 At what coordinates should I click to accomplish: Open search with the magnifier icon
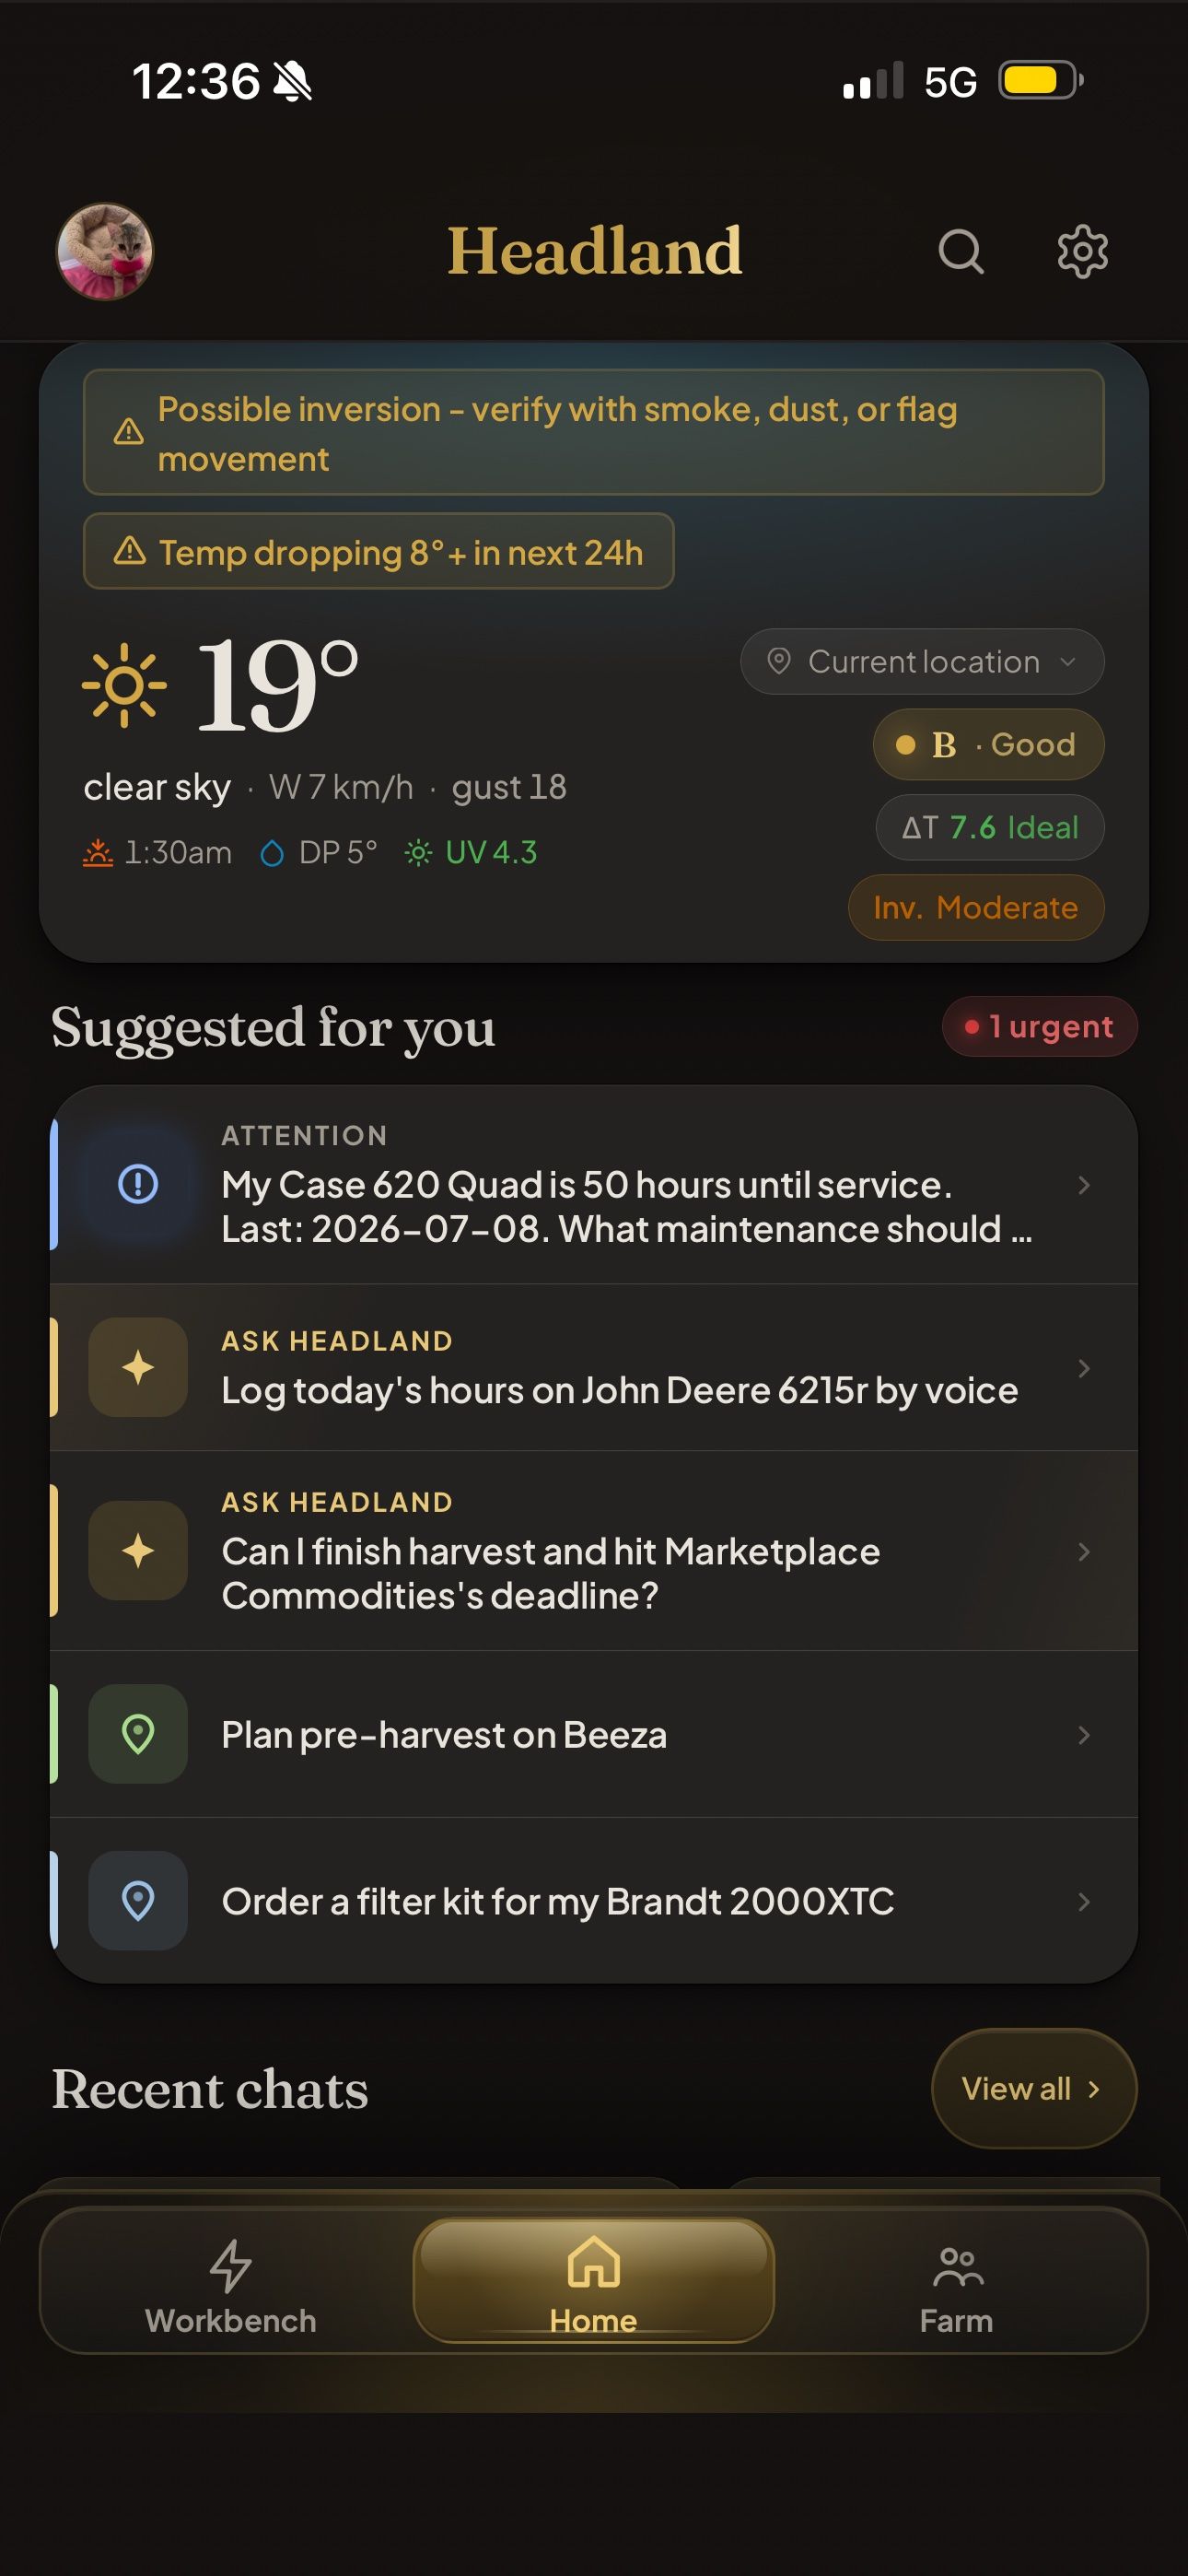961,251
